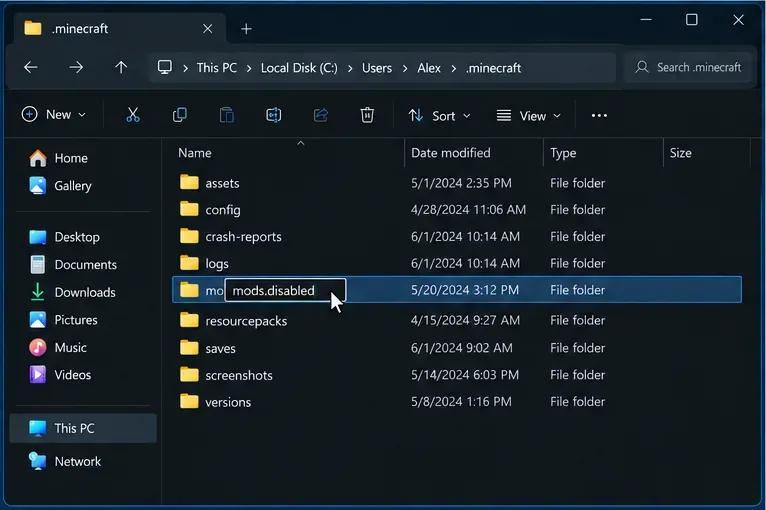
Task: Click the 4/28/2024 11:06 AM date cell
Action: click(468, 210)
